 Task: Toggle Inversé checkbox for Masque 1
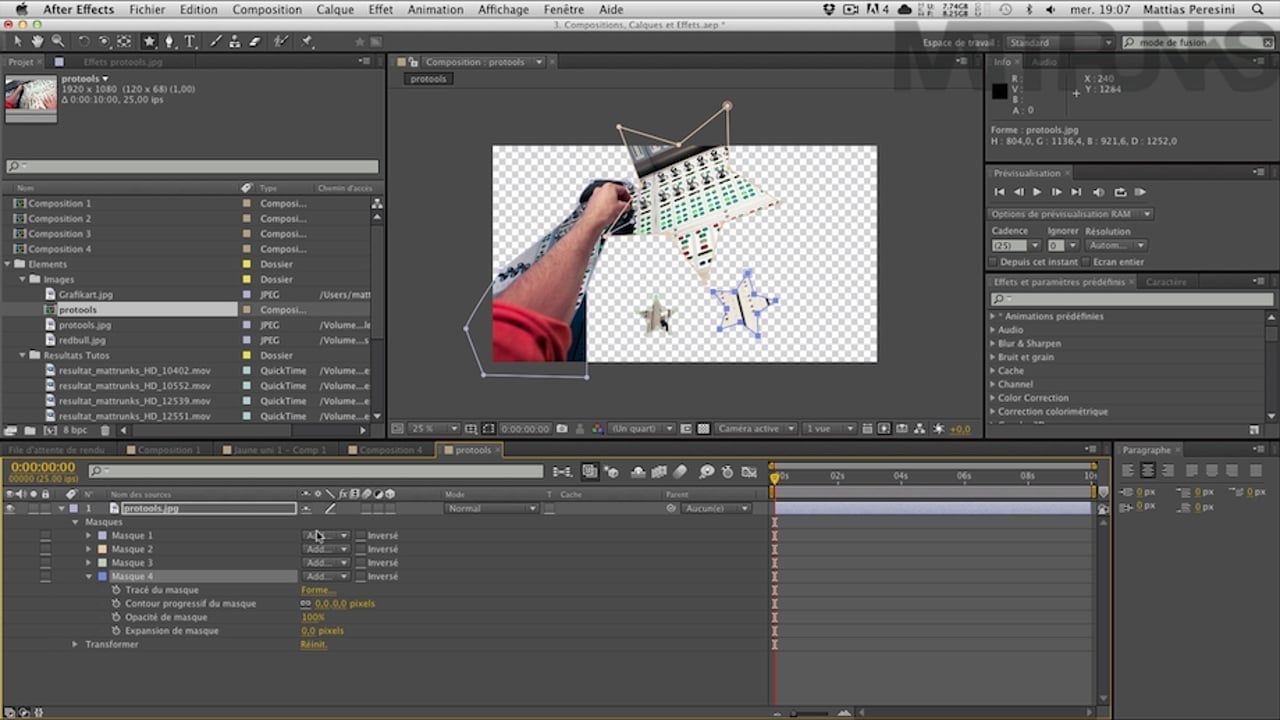coord(361,536)
